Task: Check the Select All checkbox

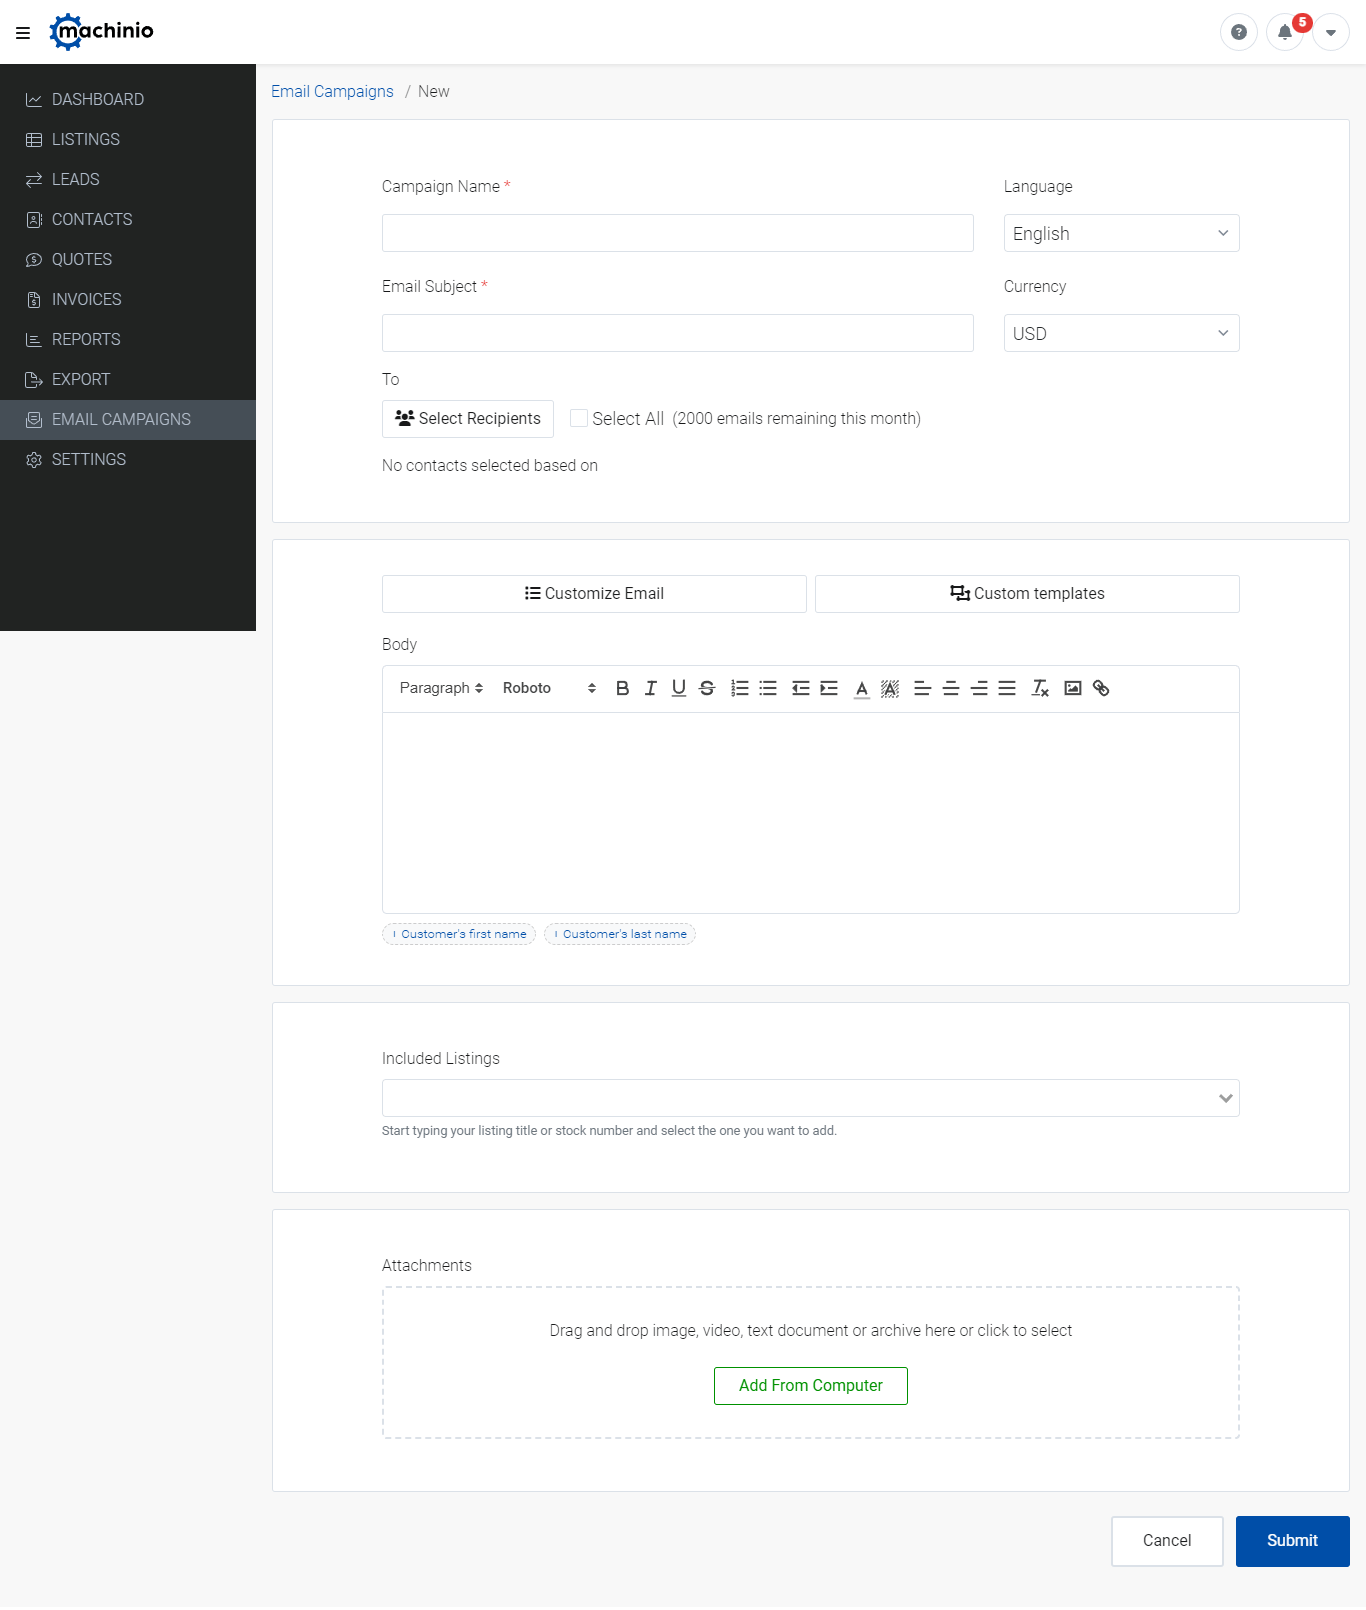Action: point(579,418)
